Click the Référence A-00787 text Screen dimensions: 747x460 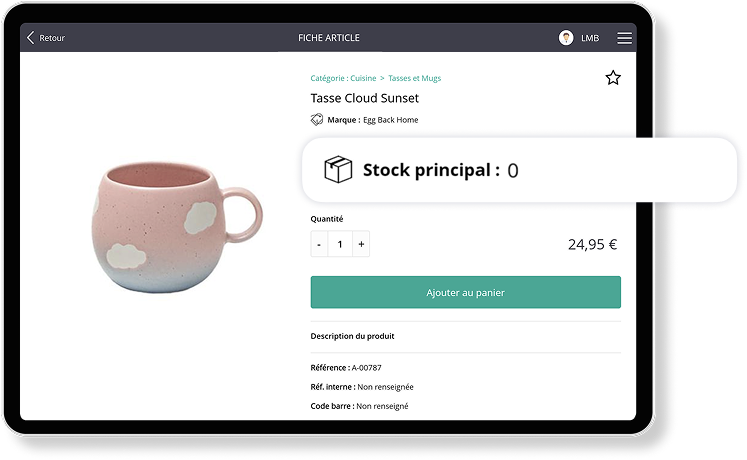coord(346,368)
